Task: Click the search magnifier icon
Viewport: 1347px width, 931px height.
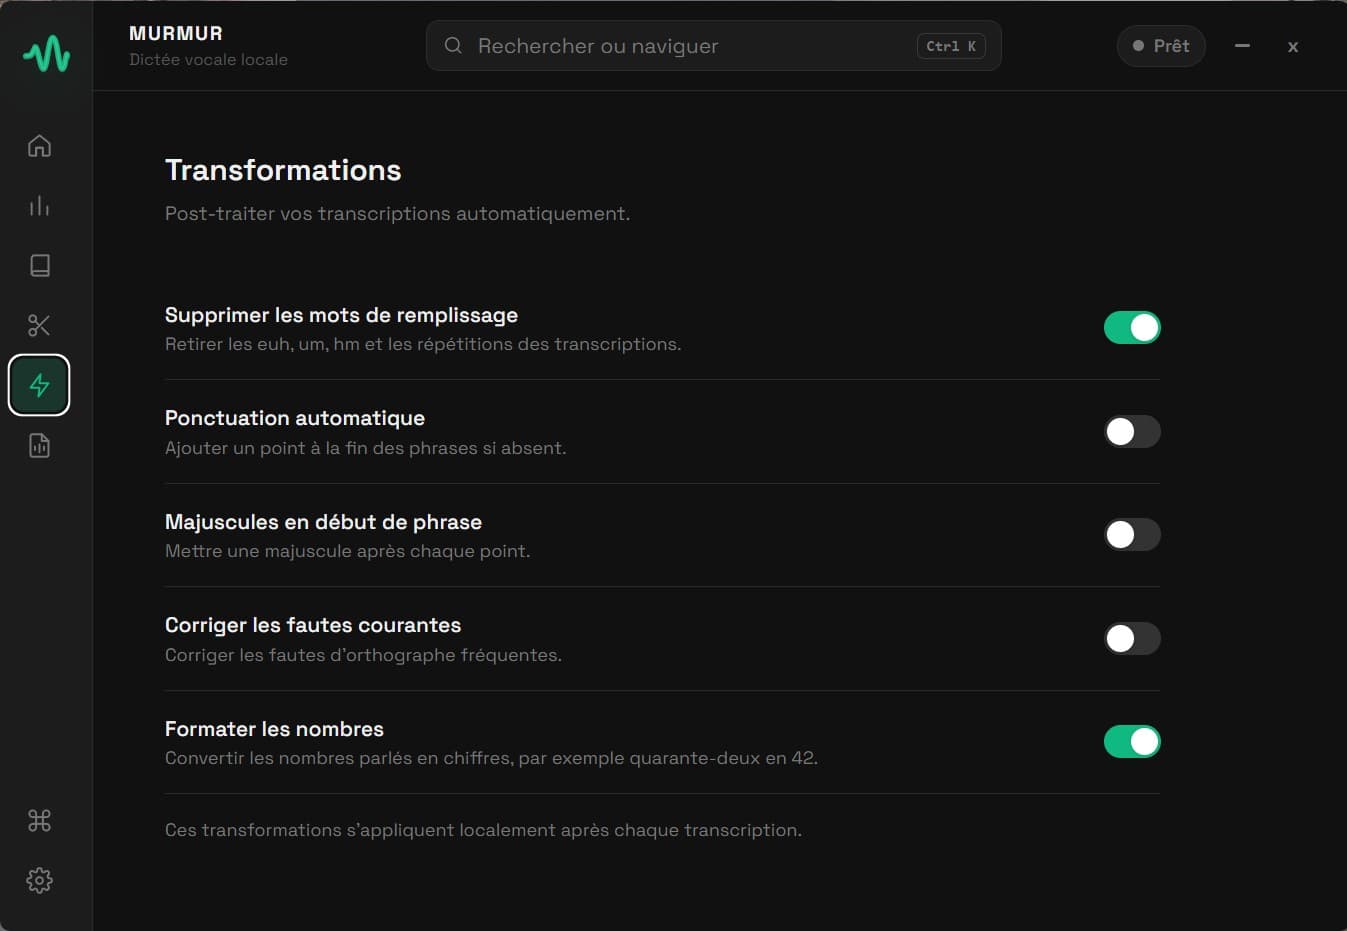Action: click(453, 46)
